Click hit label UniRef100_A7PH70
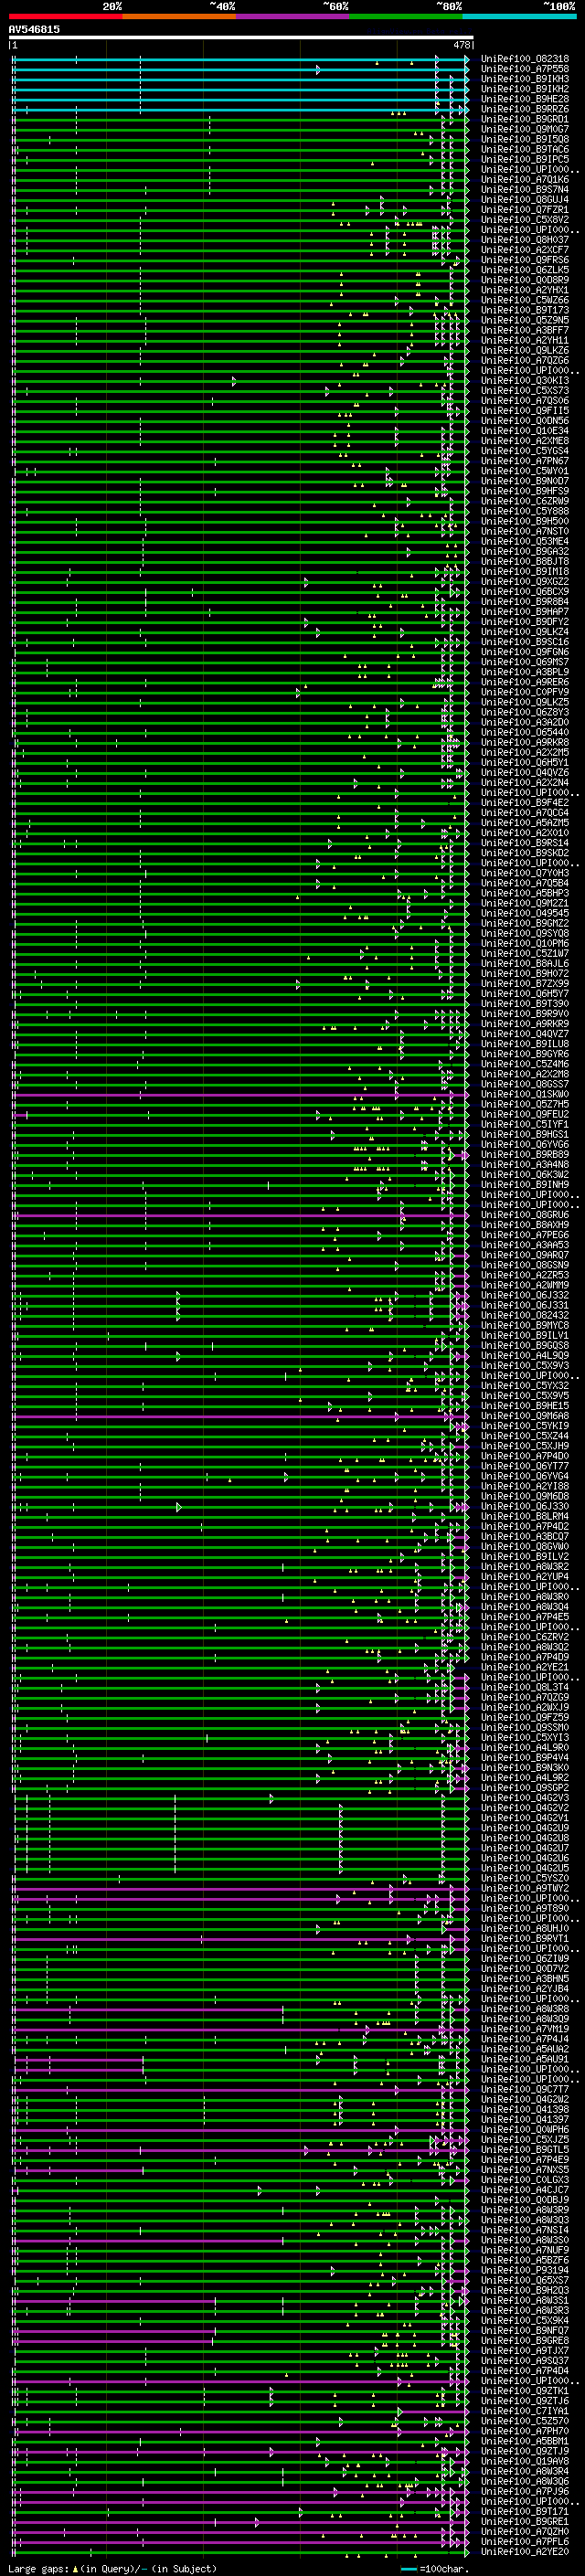585x2576 pixels. coord(525,2431)
